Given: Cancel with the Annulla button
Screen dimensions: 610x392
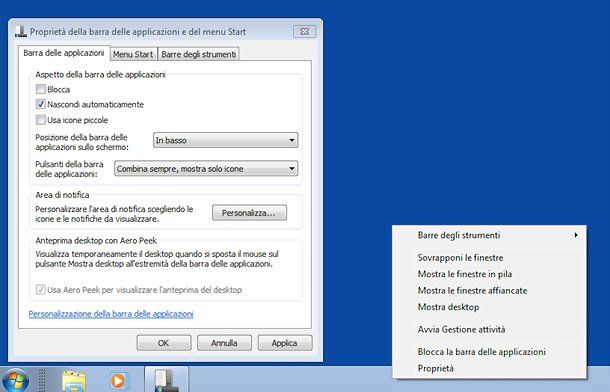Looking at the screenshot, I should (x=224, y=343).
